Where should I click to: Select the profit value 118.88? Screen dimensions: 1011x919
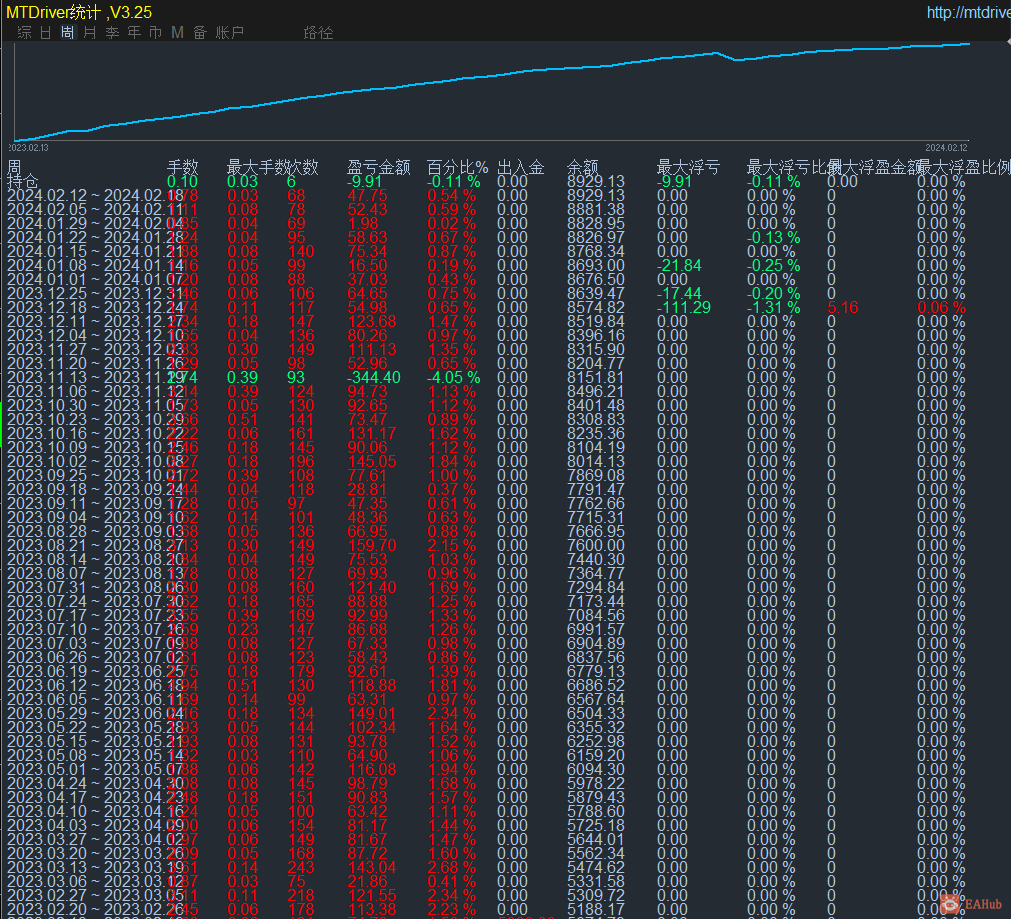click(372, 686)
